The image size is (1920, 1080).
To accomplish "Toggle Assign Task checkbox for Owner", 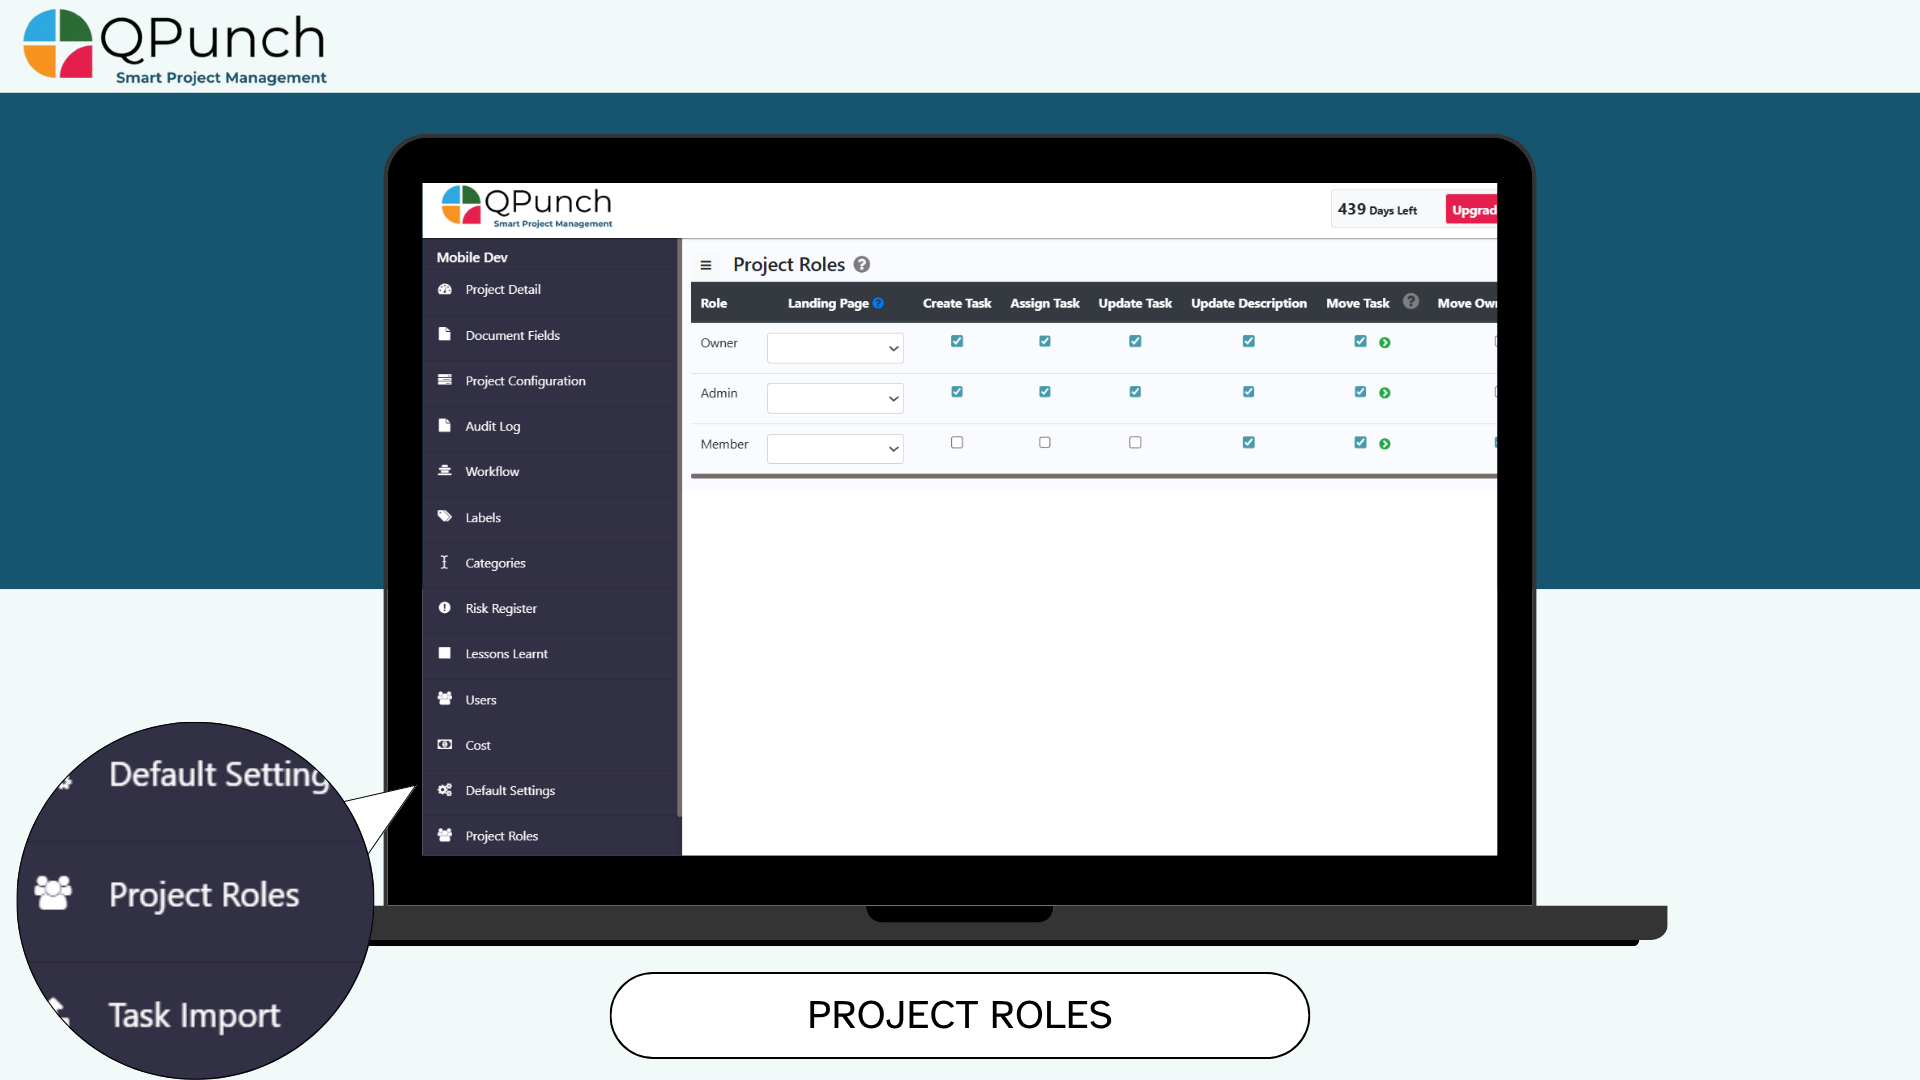I will [x=1045, y=341].
